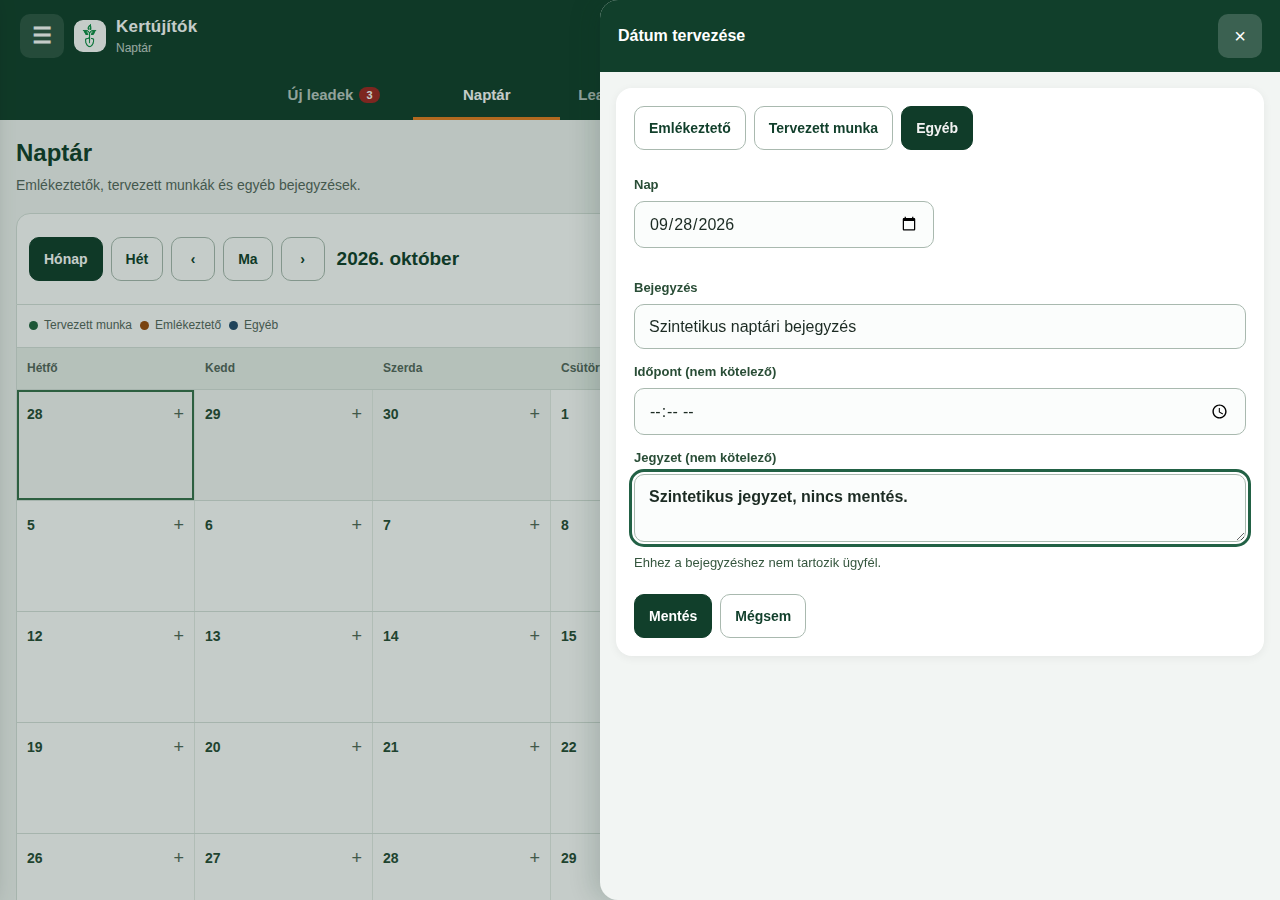1280x900 pixels.
Task: Click the dark Tervezett munka legend dot
Action: pyautogui.click(x=34, y=325)
